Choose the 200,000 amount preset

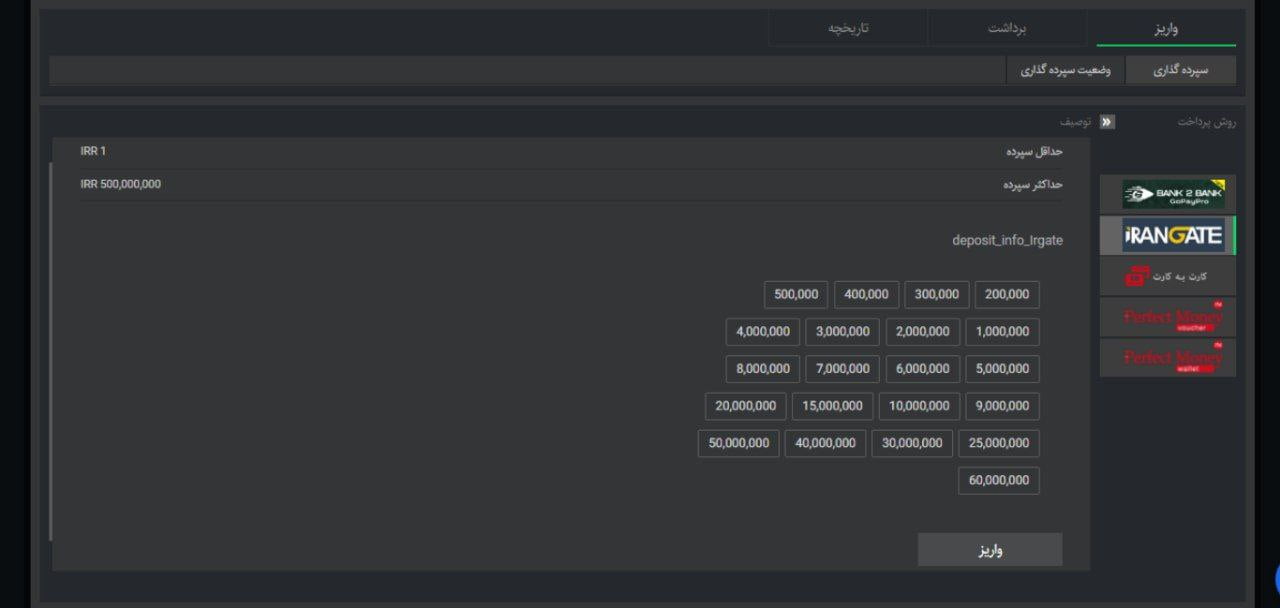pyautogui.click(x=1007, y=295)
